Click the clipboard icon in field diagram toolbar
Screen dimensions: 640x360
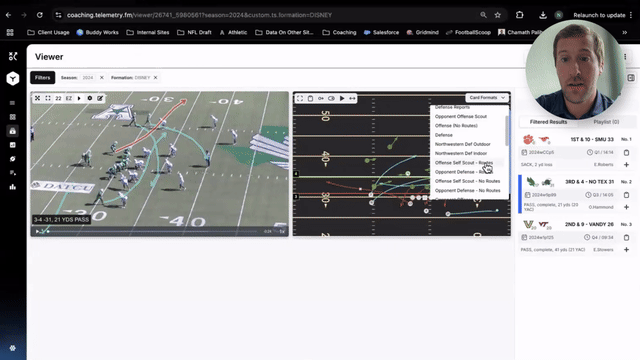click(310, 98)
